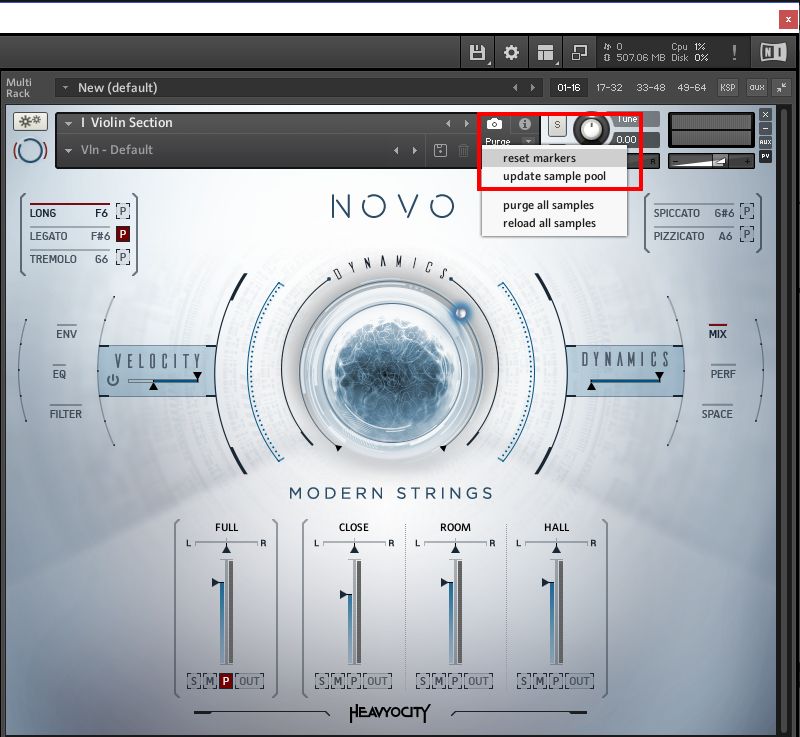The height and width of the screenshot is (737, 800).
Task: Go to next instrument beside Violin Section
Action: [466, 123]
